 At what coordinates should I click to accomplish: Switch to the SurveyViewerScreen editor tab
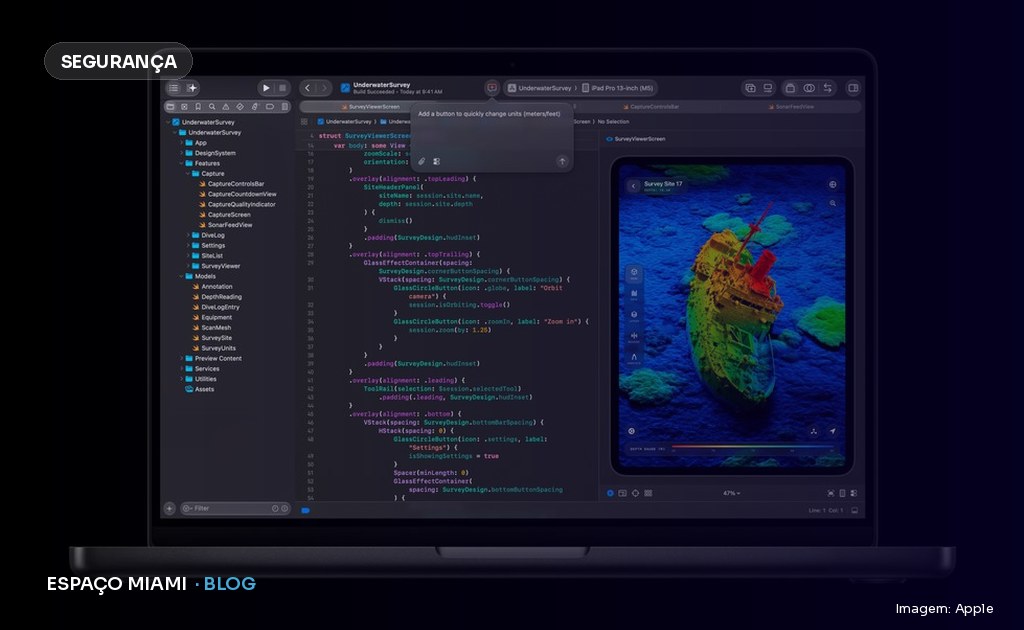coord(370,106)
